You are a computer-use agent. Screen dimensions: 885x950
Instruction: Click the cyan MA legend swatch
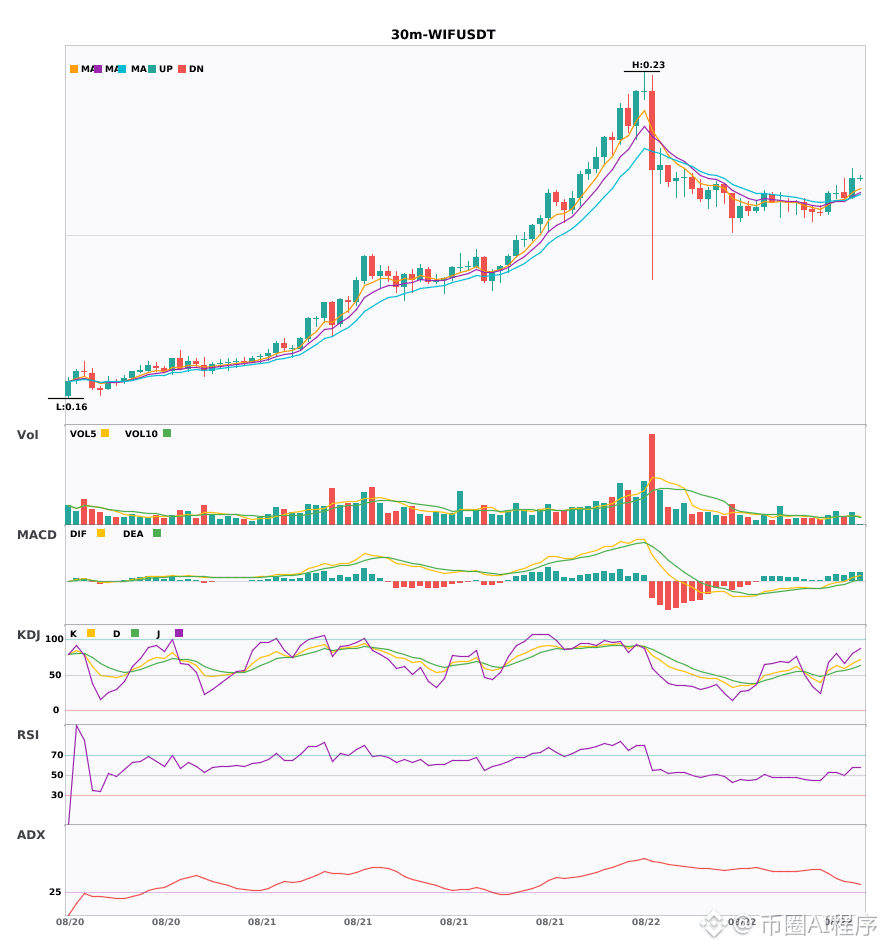[122, 69]
